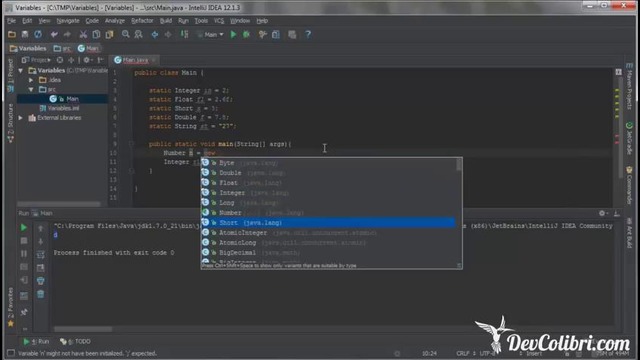Screen dimensions: 640x360
Task: Click the Save All toolbar icon
Action: pos(25,35)
